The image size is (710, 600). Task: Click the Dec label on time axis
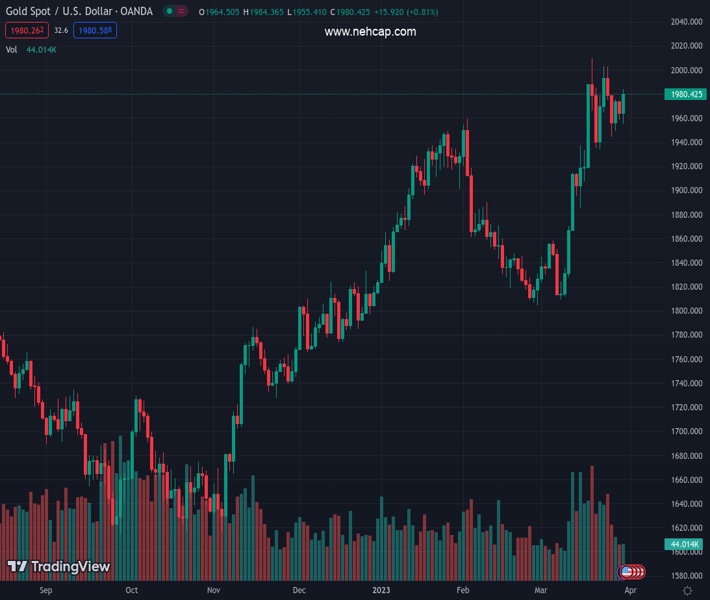coord(298,591)
